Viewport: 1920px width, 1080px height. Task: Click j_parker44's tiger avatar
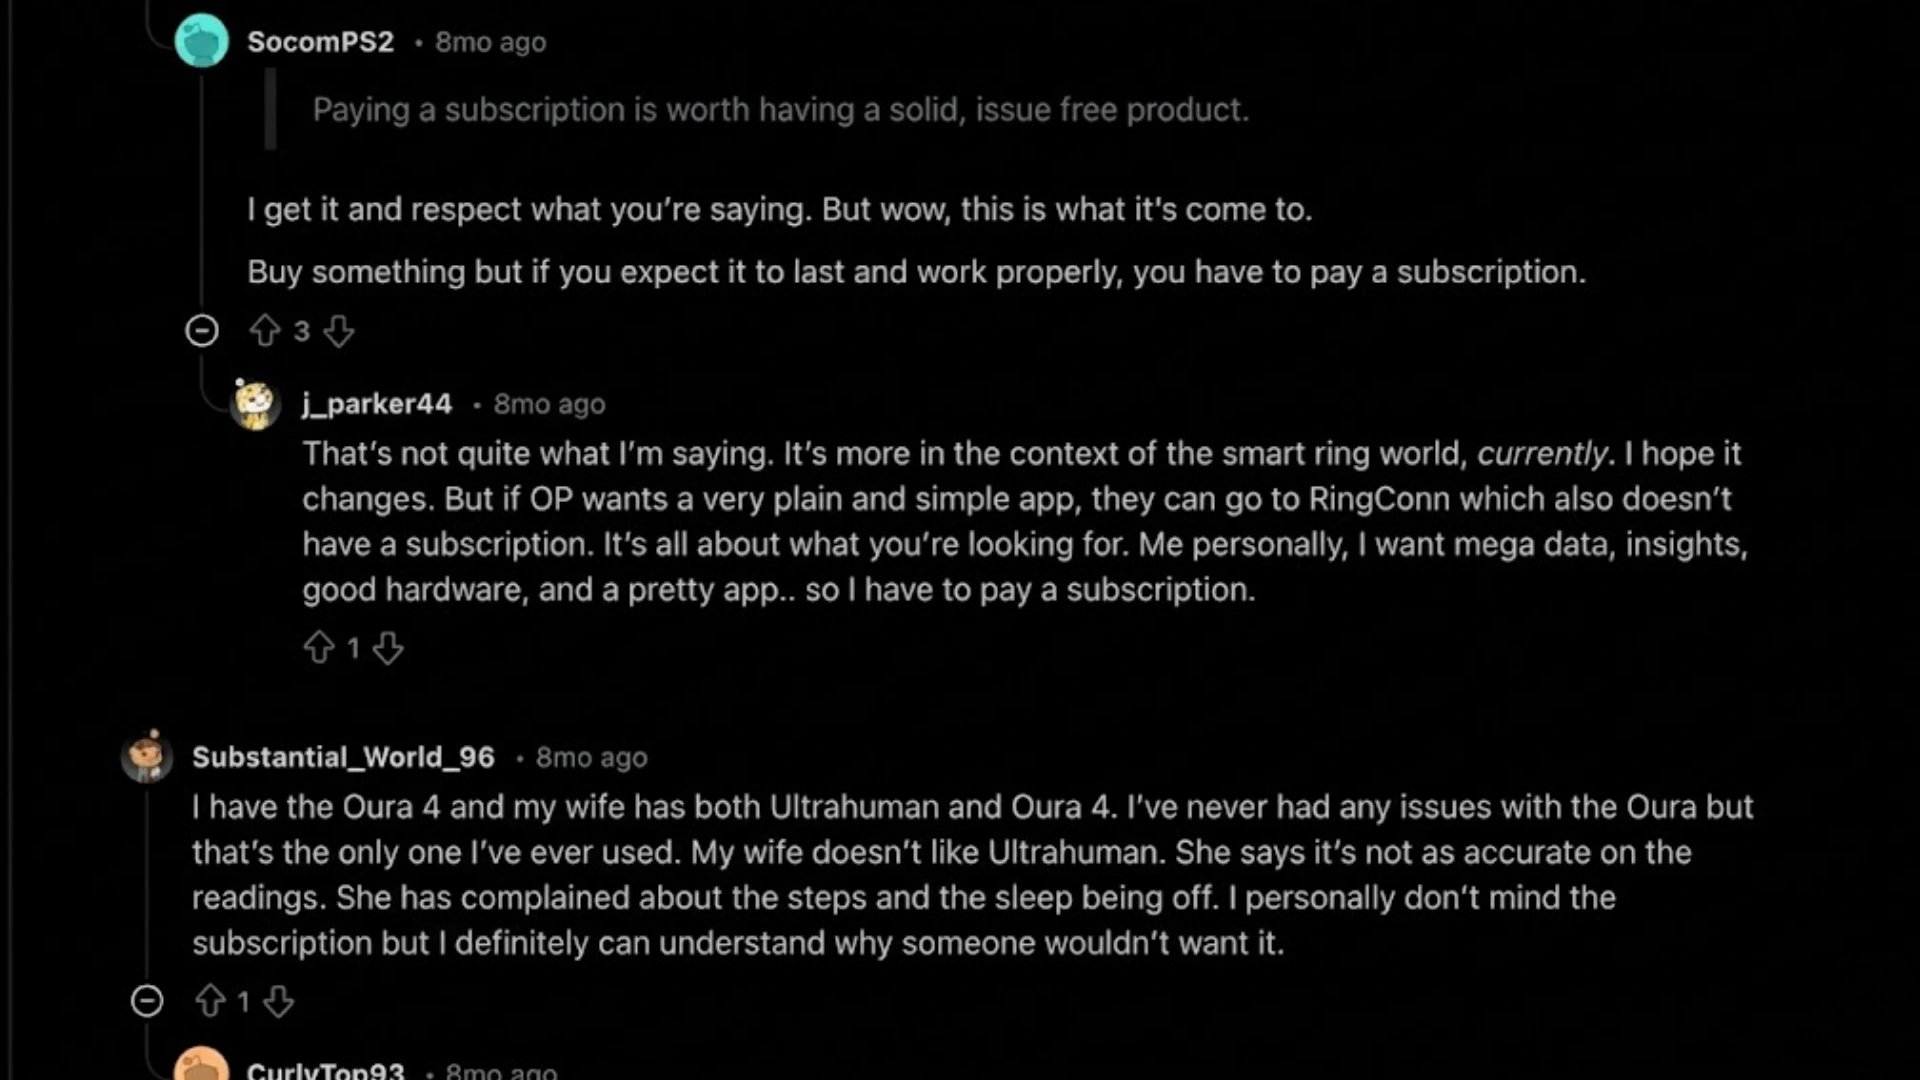[x=257, y=404]
